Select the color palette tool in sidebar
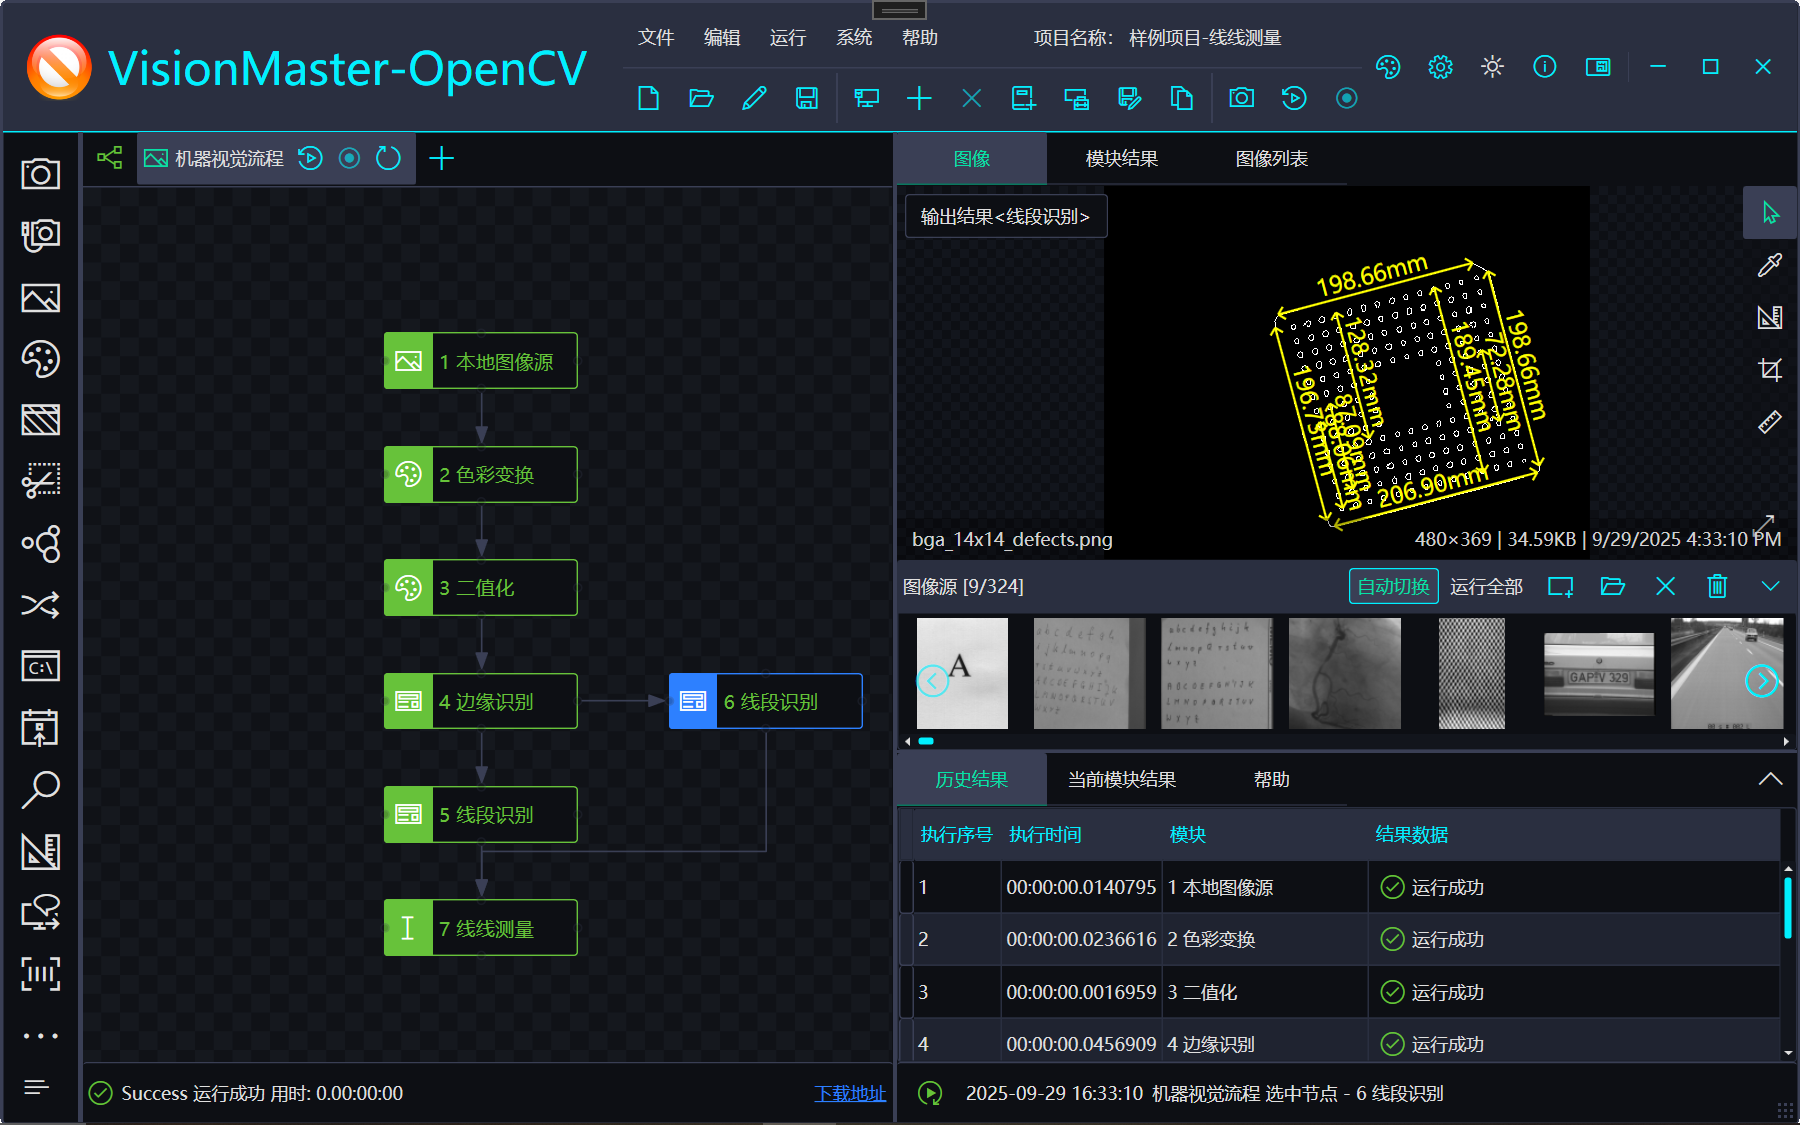Image resolution: width=1800 pixels, height=1125 pixels. (x=41, y=359)
